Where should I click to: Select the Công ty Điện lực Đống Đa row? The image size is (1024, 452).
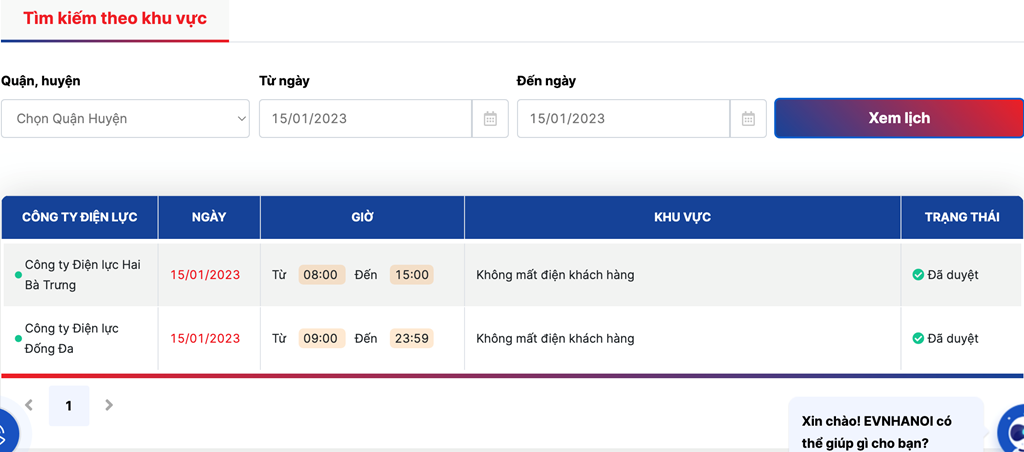point(512,338)
